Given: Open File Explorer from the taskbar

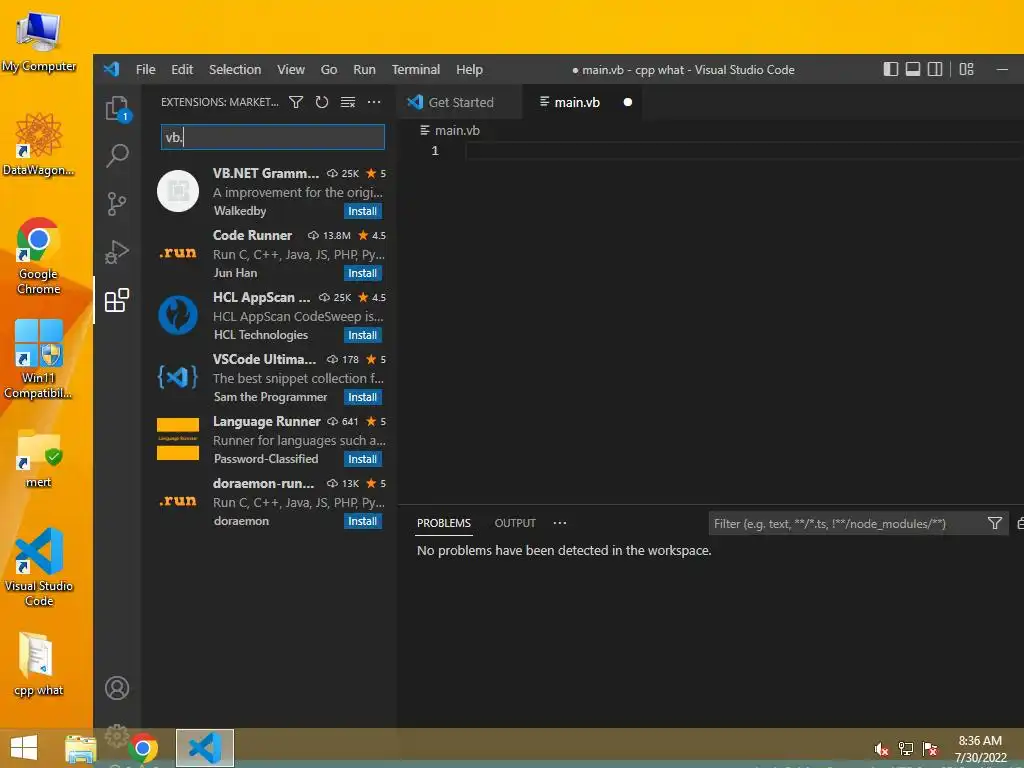Looking at the screenshot, I should click(x=81, y=748).
